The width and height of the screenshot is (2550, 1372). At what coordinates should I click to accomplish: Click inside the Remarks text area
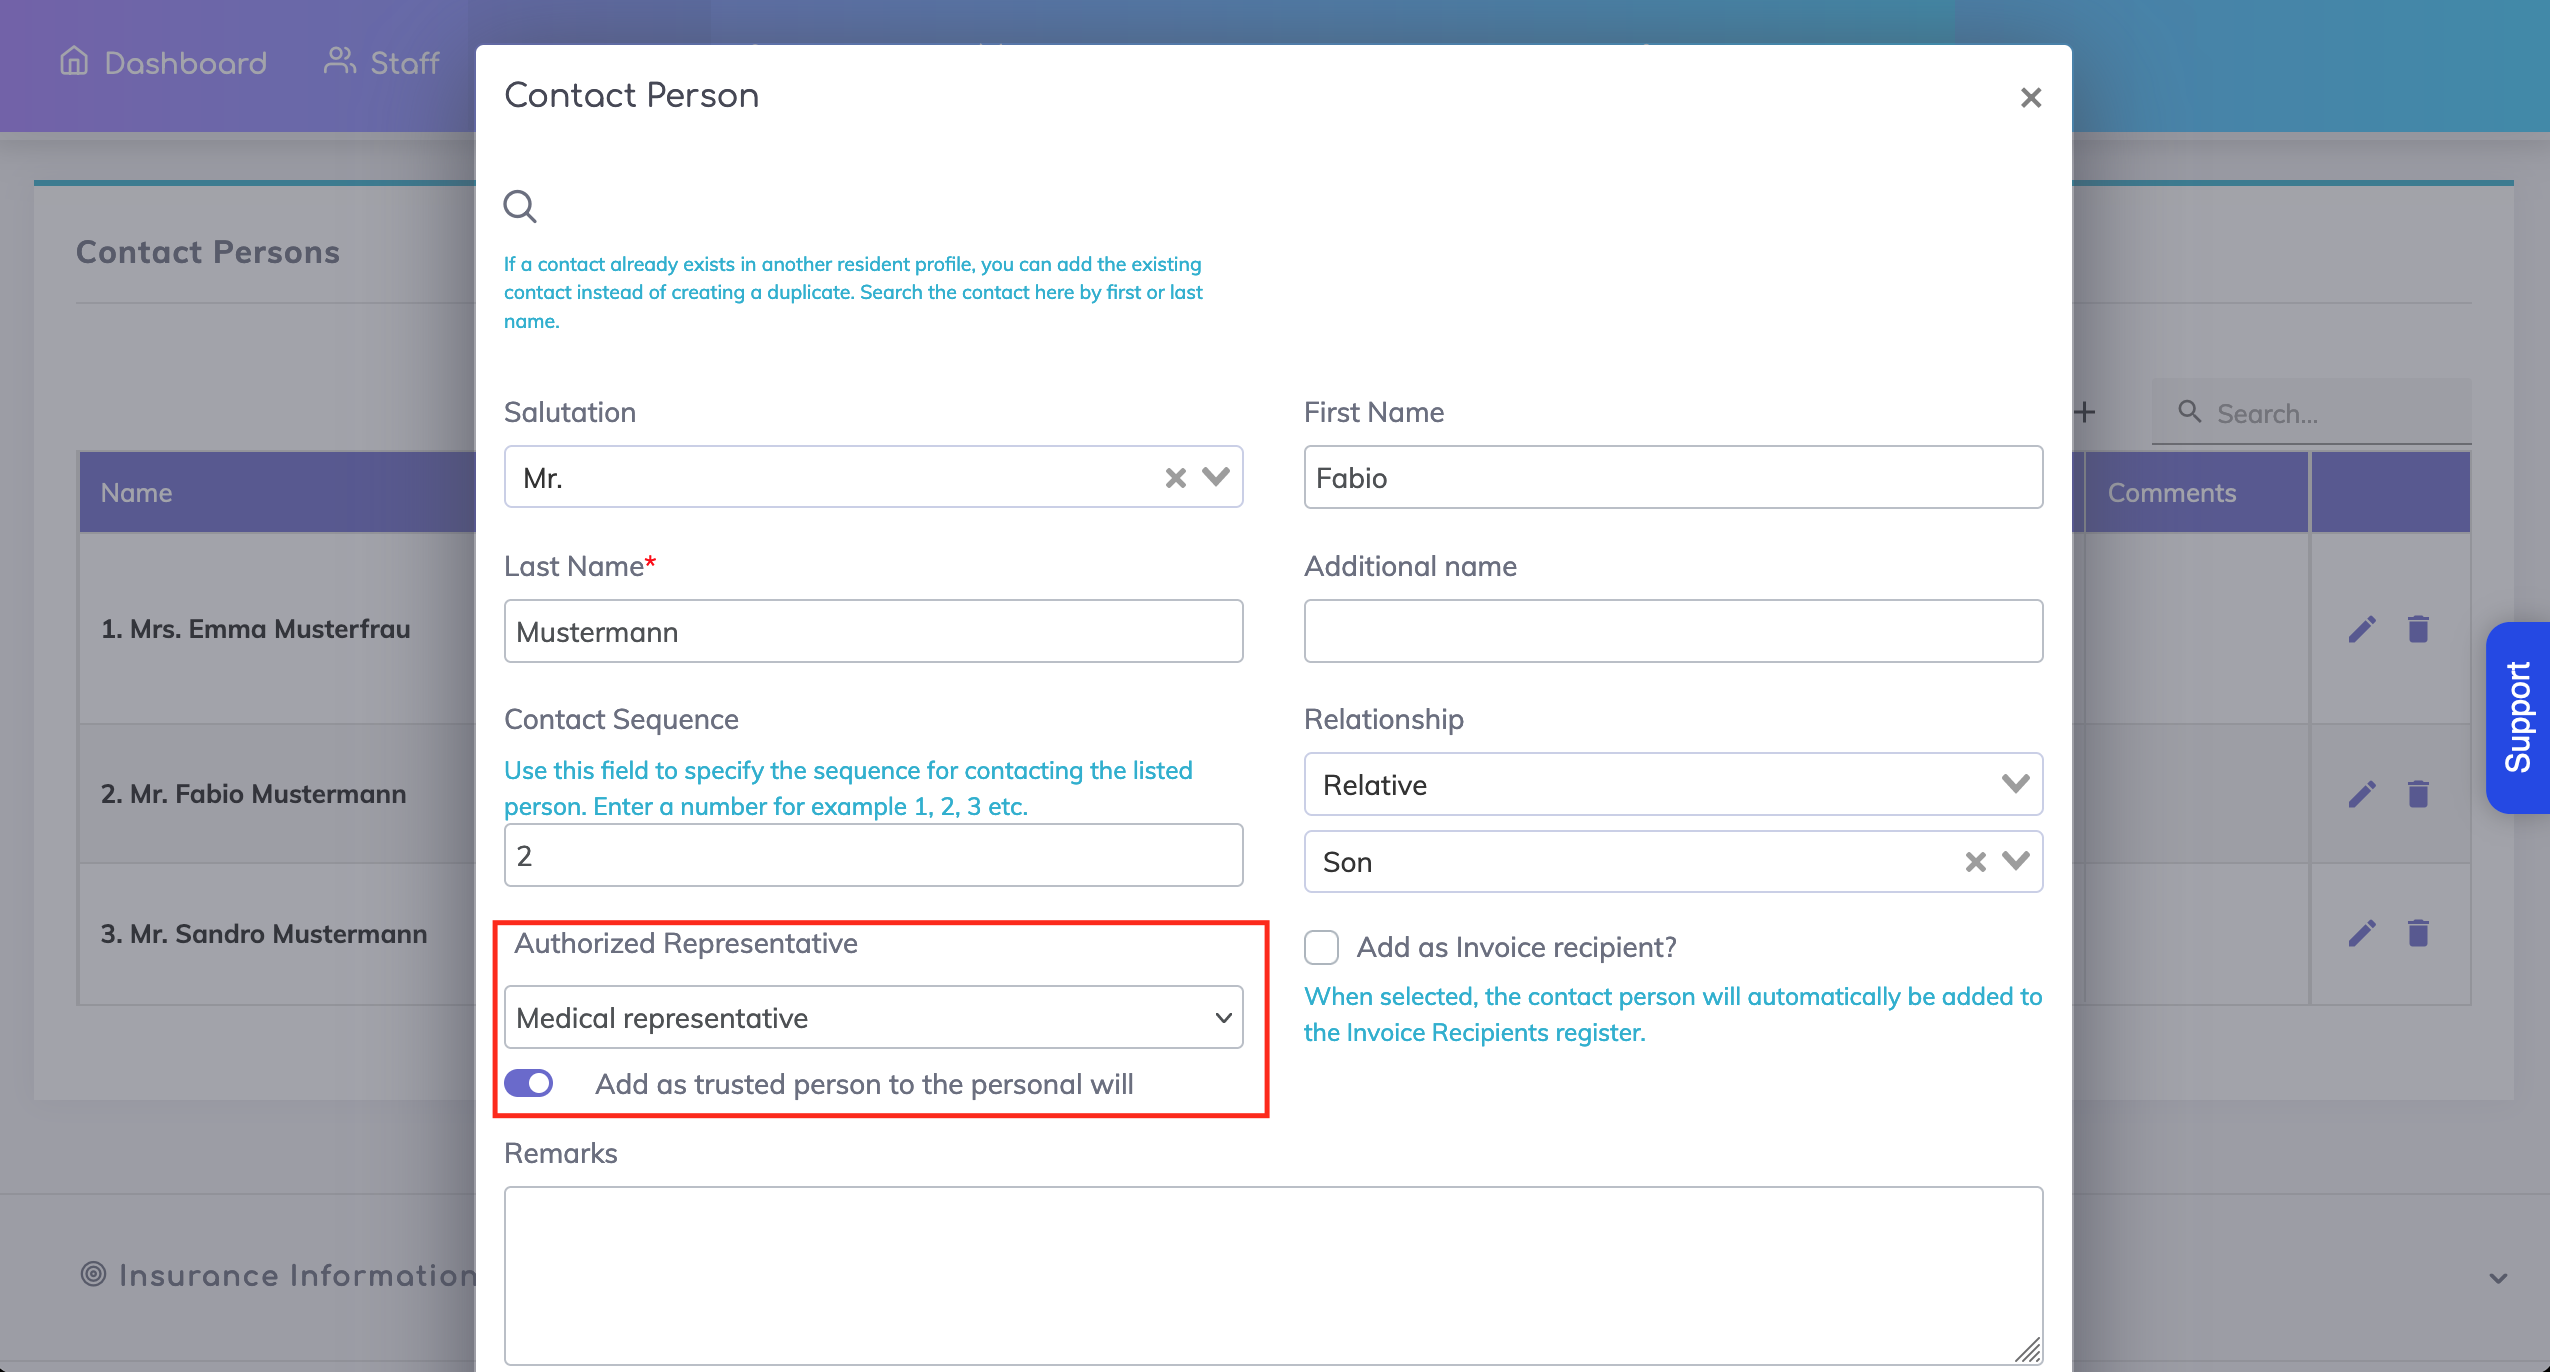(x=1272, y=1274)
